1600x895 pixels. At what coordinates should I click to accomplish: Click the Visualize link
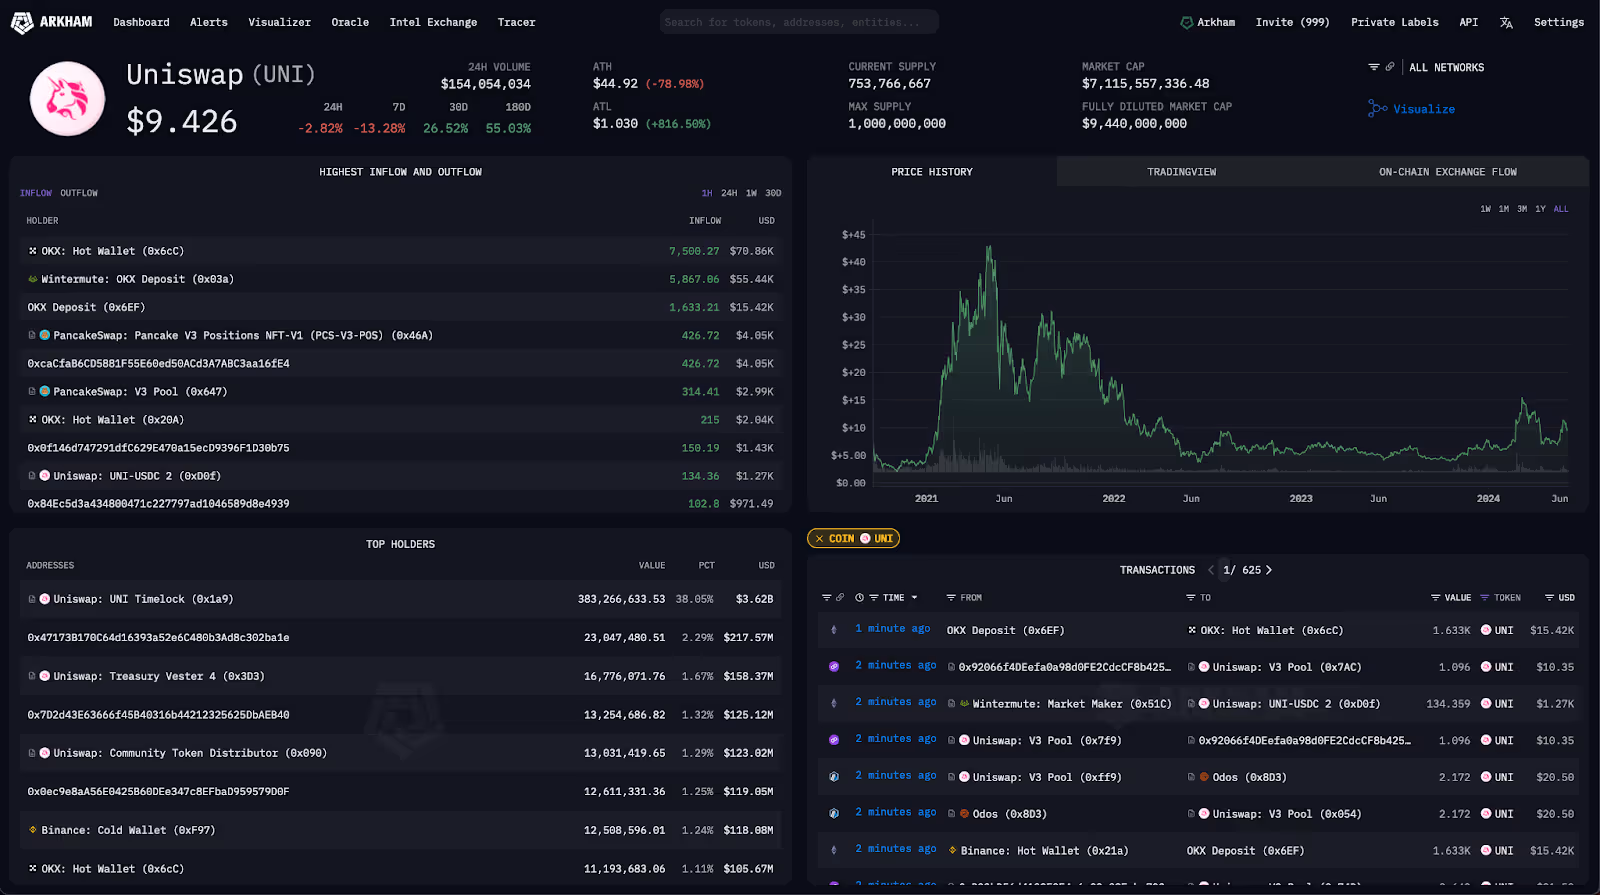[x=1424, y=109]
